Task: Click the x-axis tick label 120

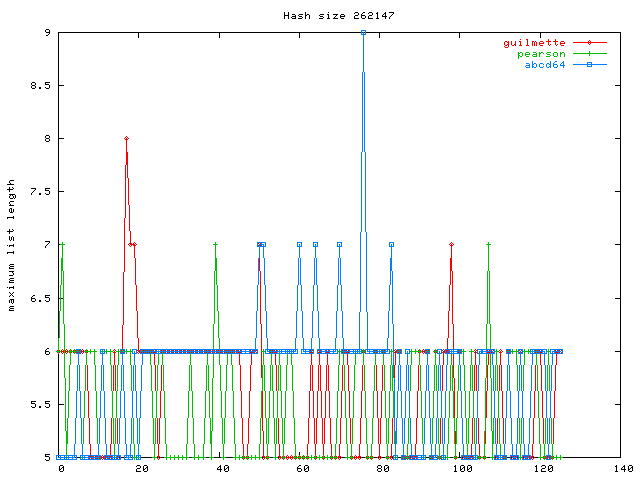Action: point(542,469)
